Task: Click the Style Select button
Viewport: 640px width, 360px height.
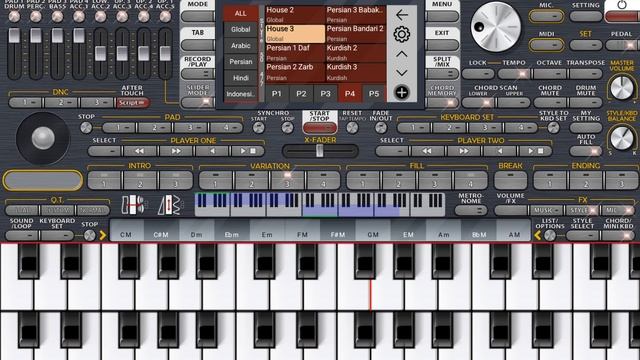Action: (582, 236)
